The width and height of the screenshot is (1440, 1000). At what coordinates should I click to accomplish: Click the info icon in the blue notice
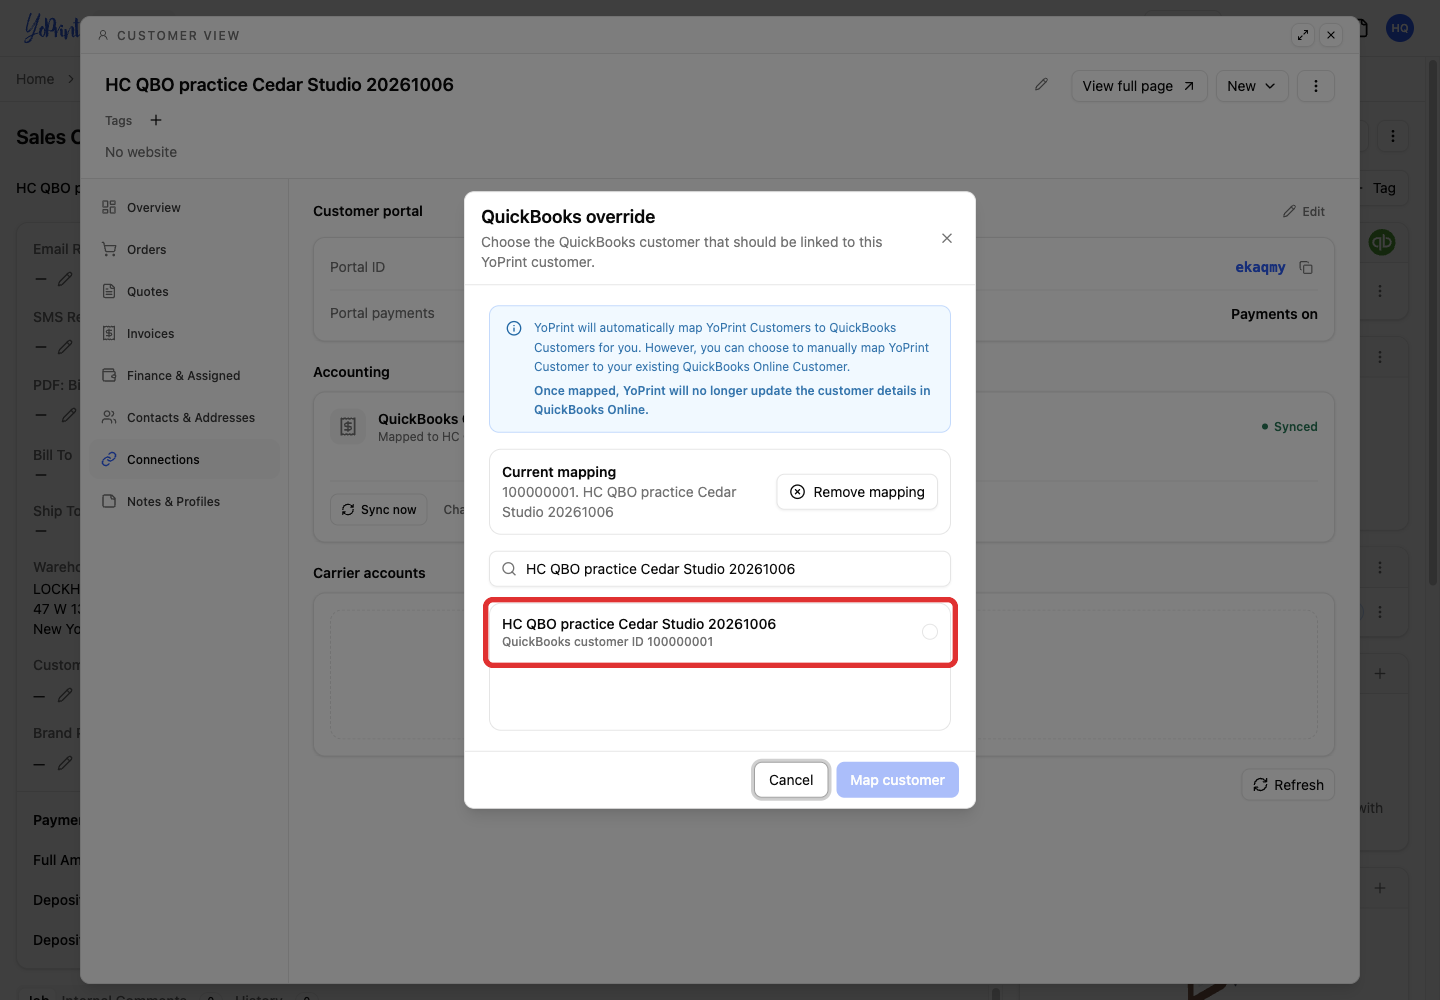click(514, 328)
